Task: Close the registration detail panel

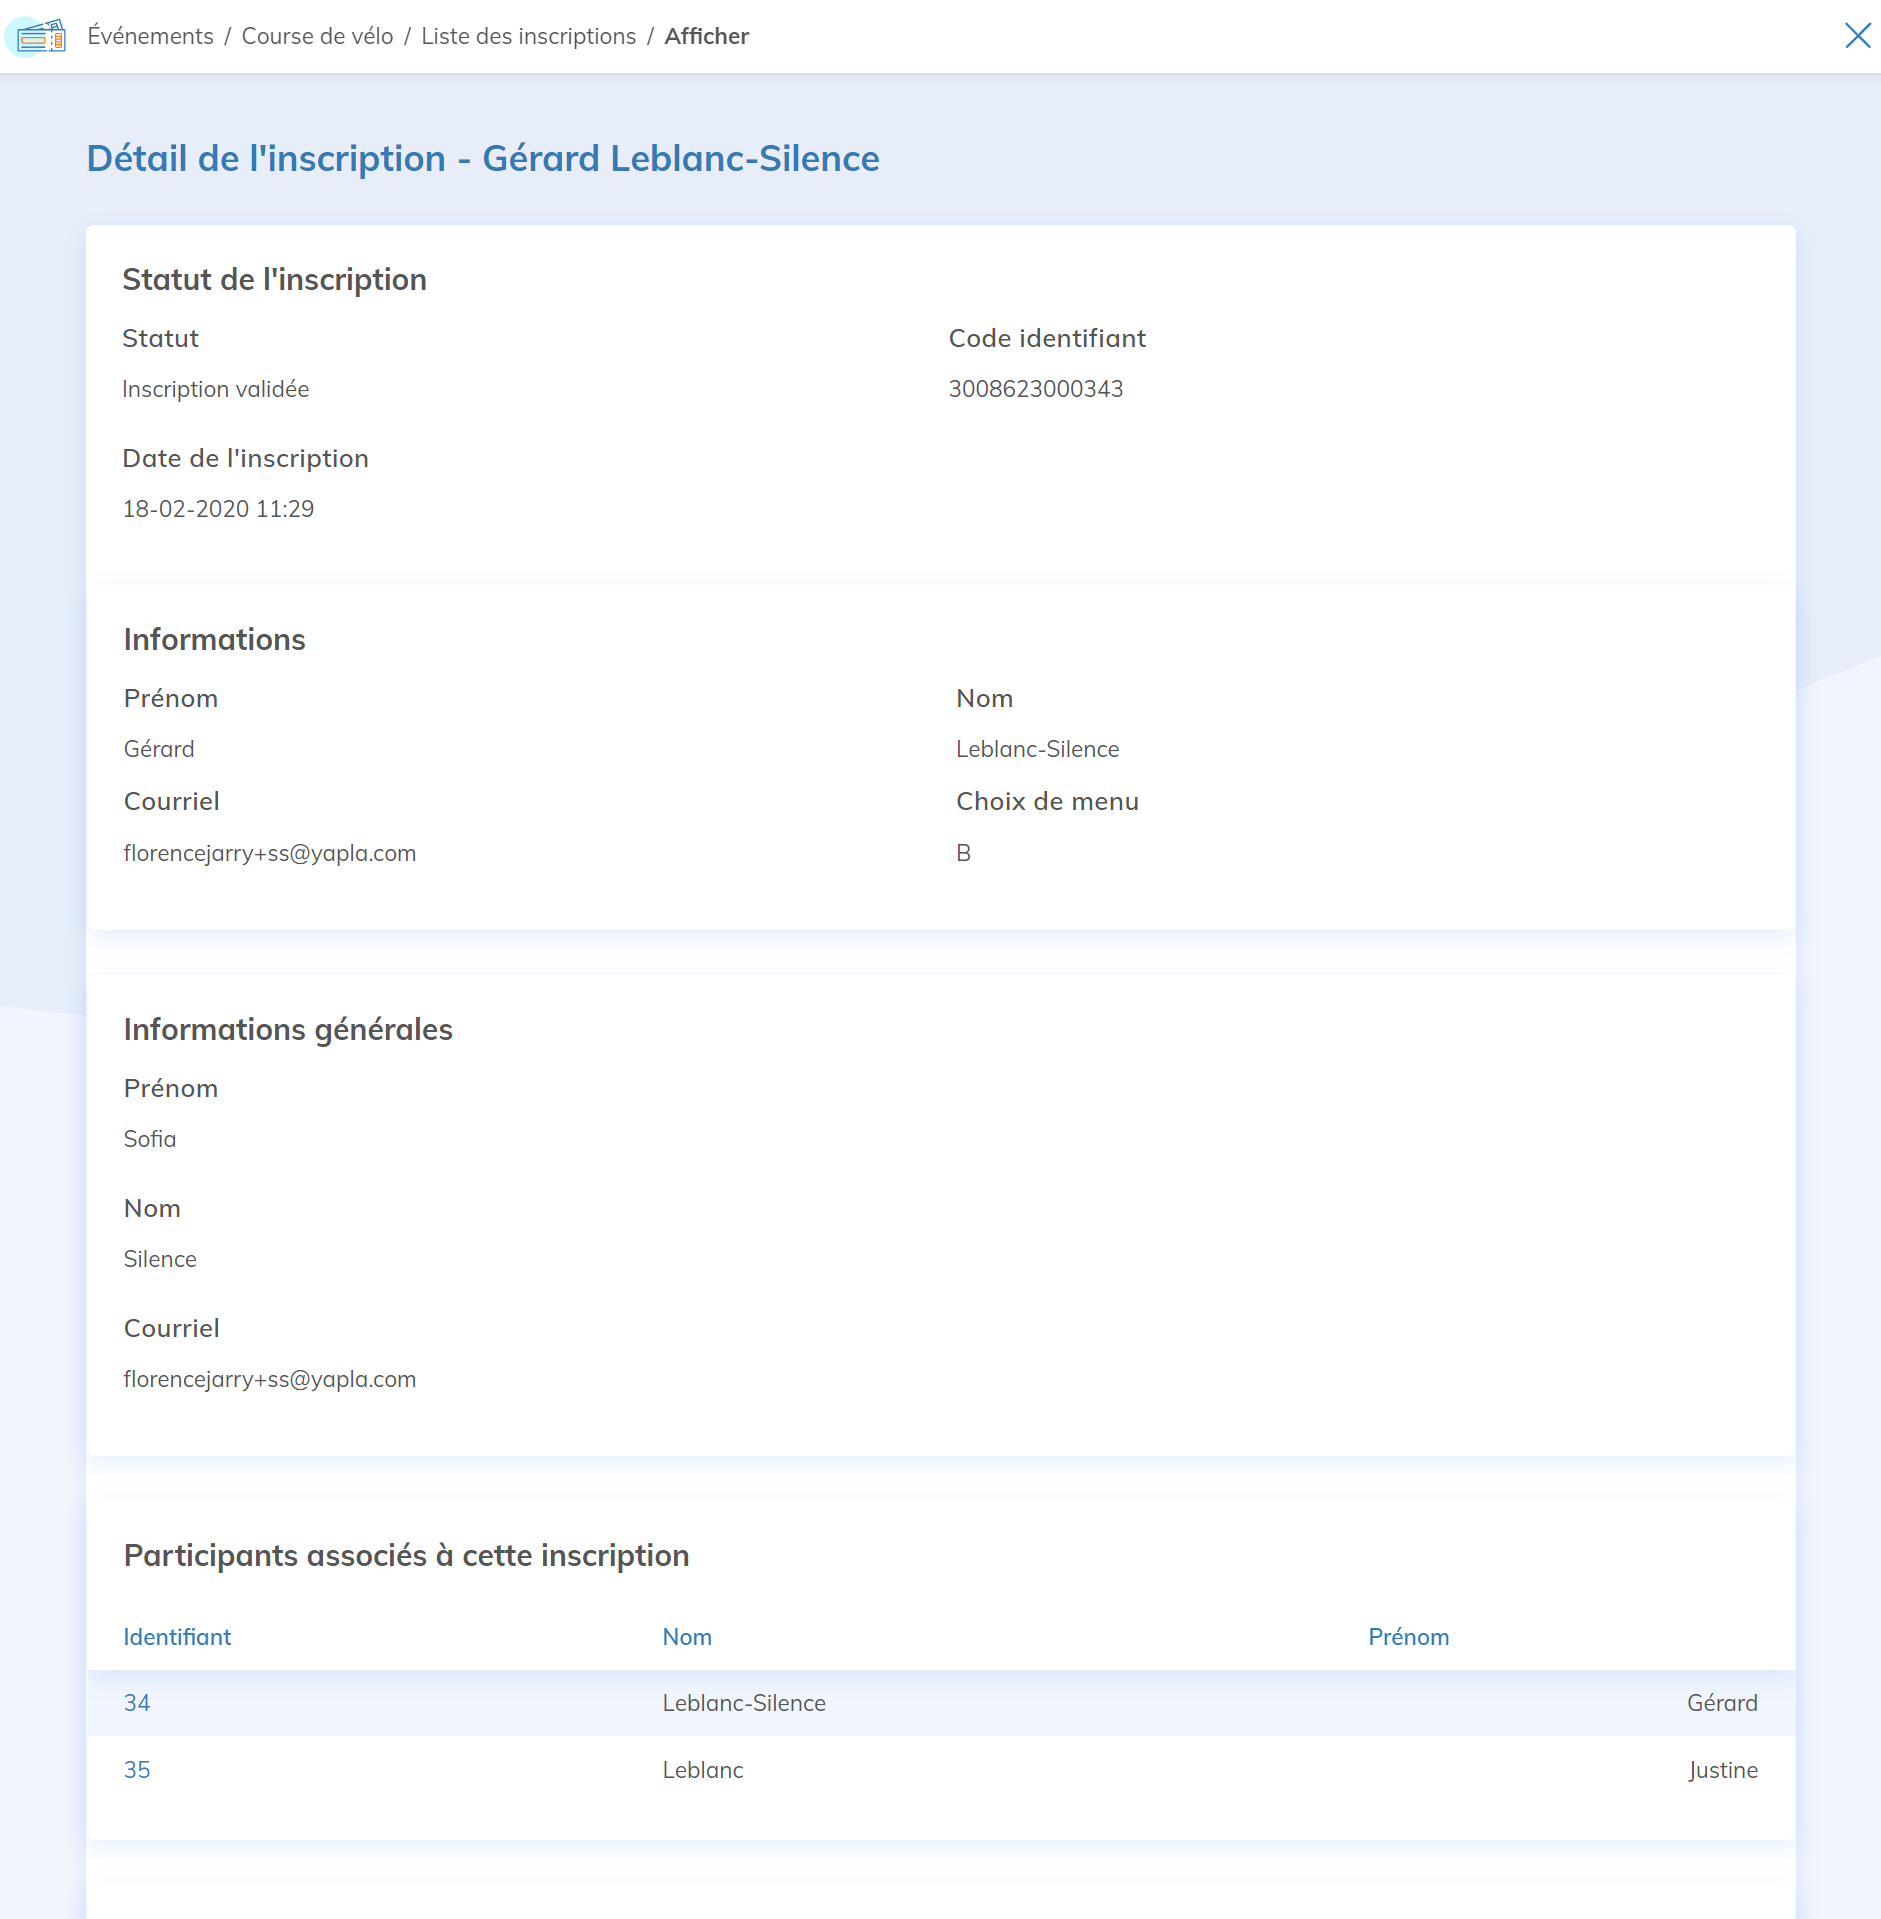Action: pyautogui.click(x=1857, y=36)
